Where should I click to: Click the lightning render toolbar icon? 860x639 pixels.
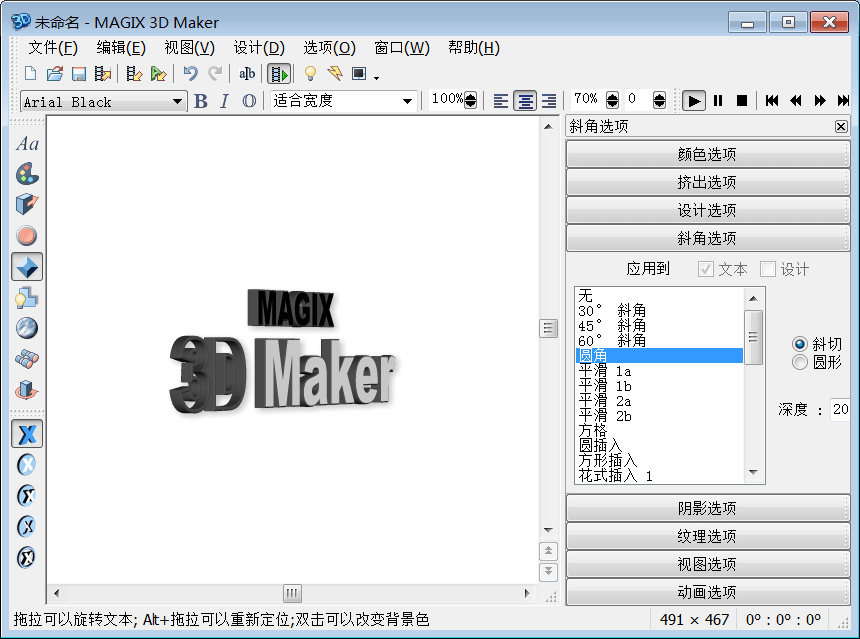coord(337,73)
